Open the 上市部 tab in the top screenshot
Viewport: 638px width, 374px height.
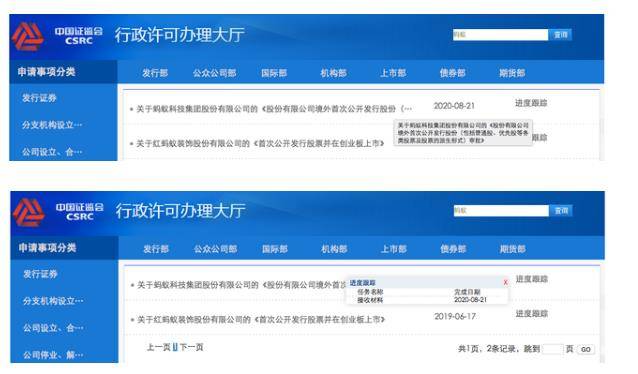pos(393,73)
